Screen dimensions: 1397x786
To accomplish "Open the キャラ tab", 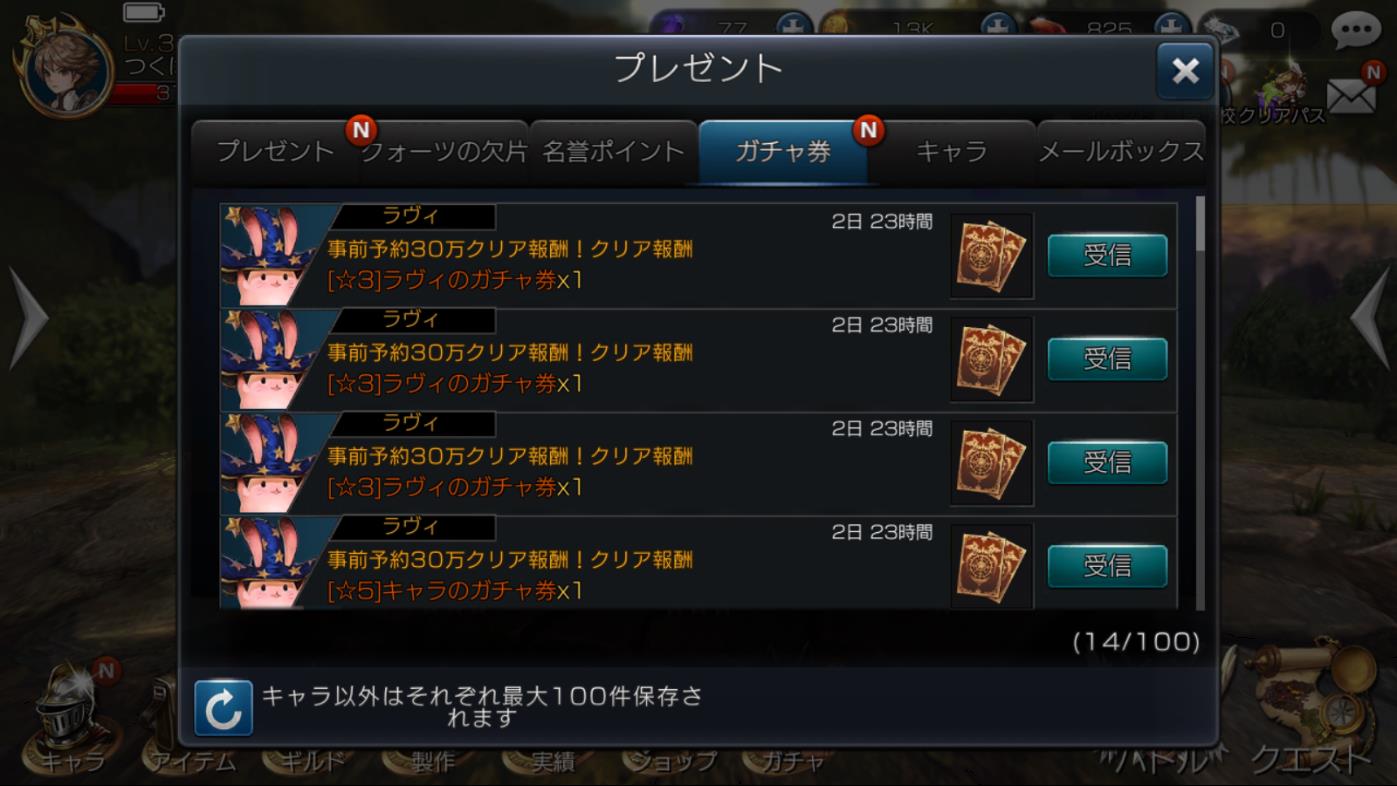I will pyautogui.click(x=952, y=152).
